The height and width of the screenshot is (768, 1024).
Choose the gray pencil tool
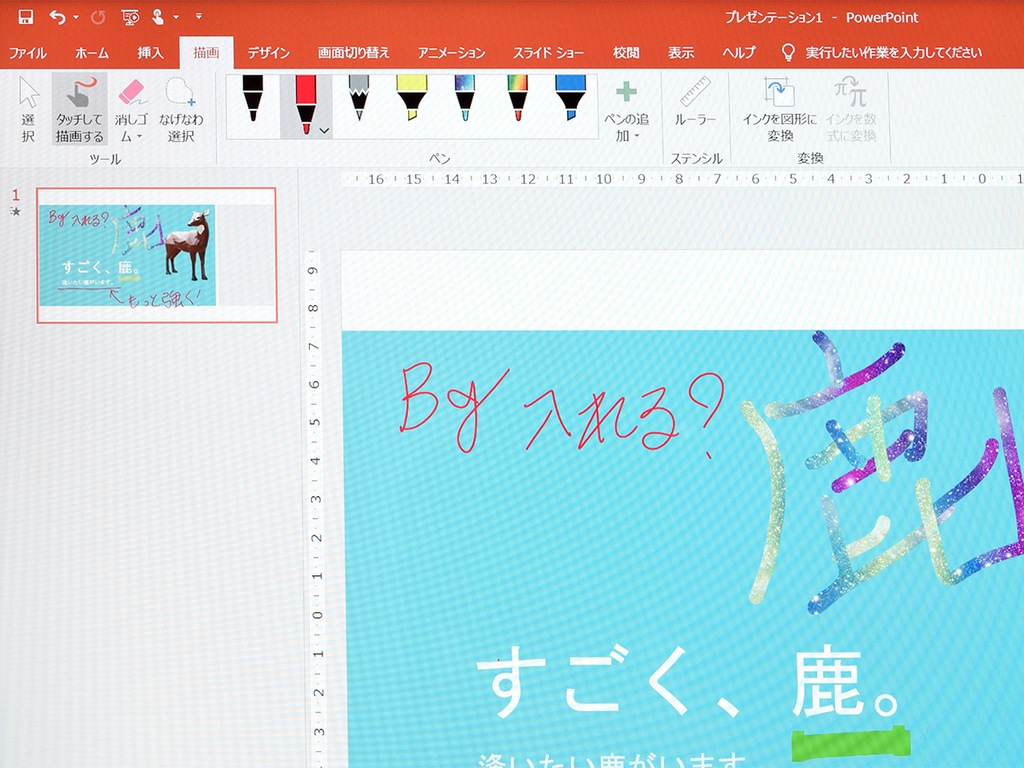359,98
